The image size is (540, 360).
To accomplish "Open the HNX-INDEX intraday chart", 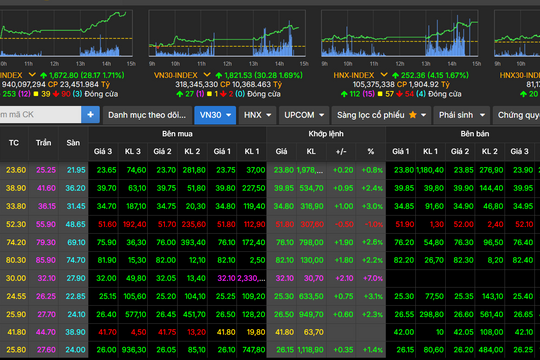I will [399, 33].
